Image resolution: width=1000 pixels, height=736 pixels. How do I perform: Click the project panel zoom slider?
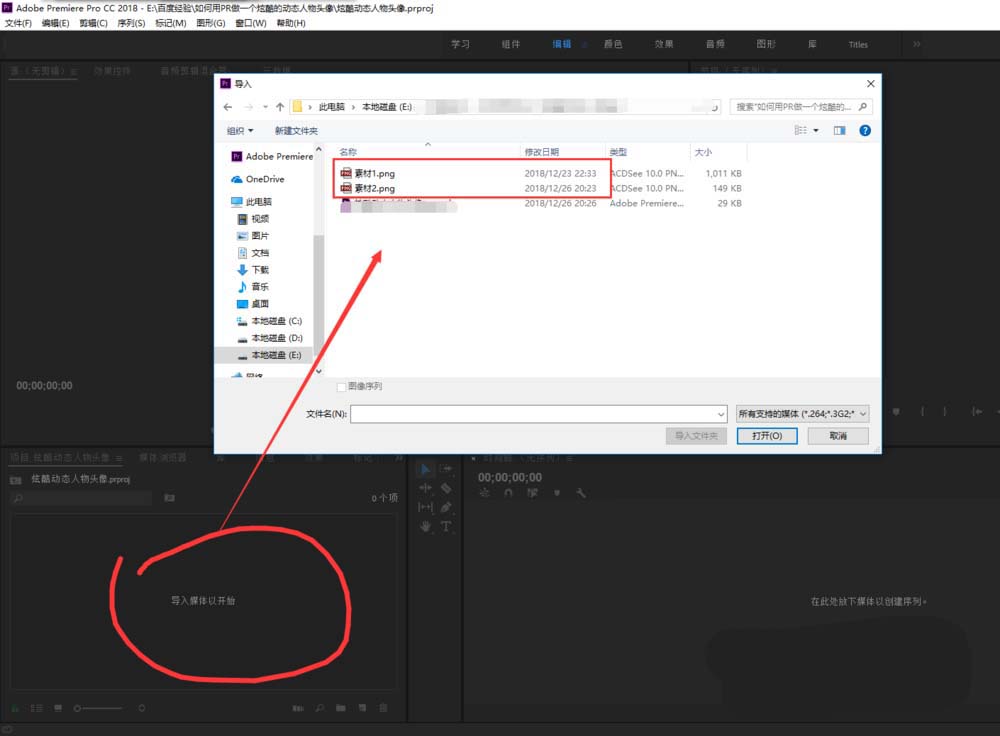(x=77, y=707)
